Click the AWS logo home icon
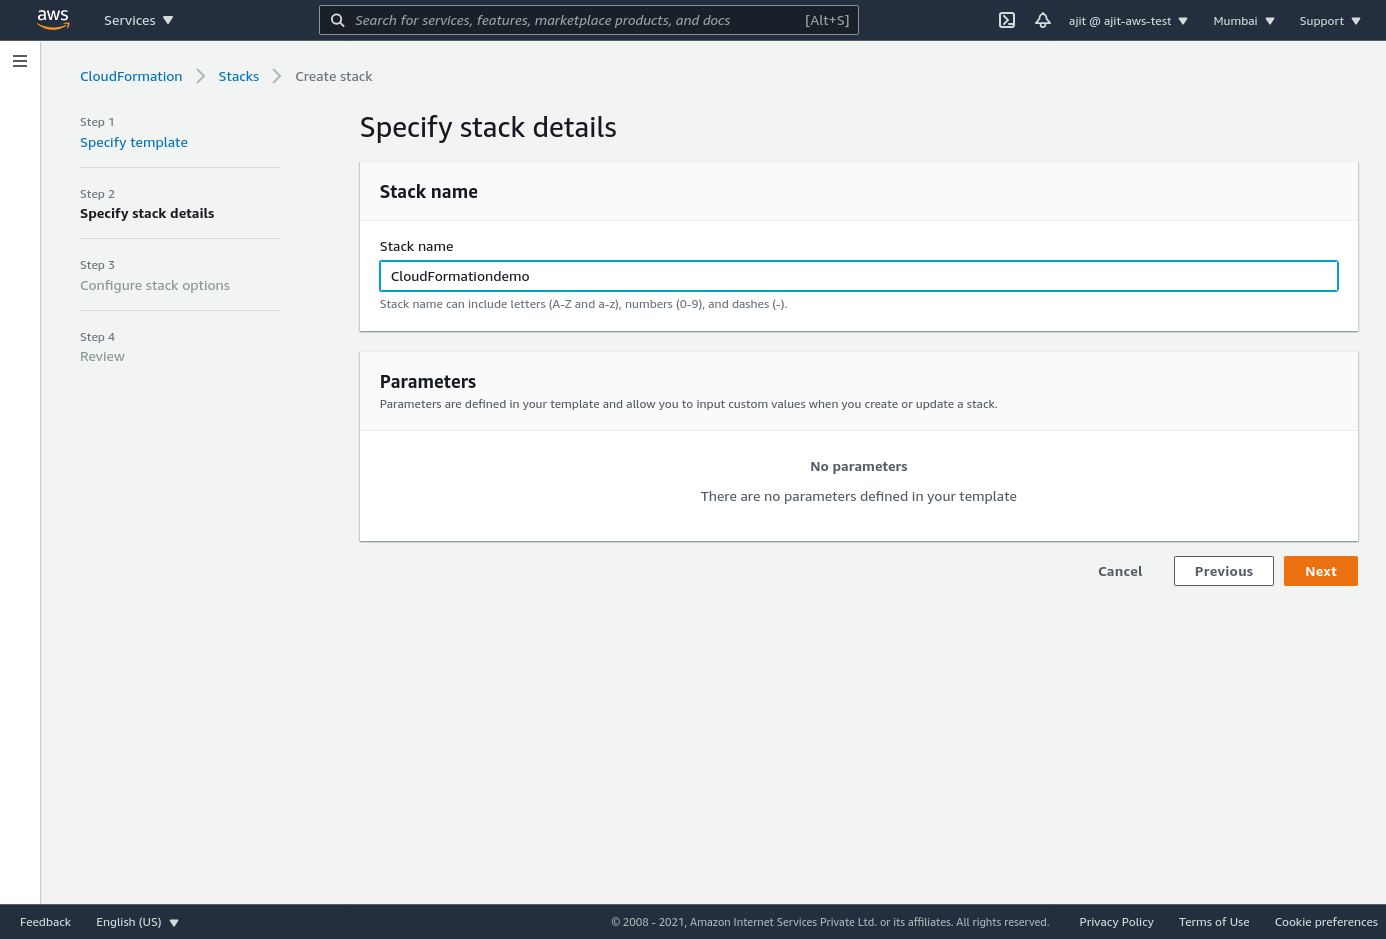1386x939 pixels. pos(53,20)
